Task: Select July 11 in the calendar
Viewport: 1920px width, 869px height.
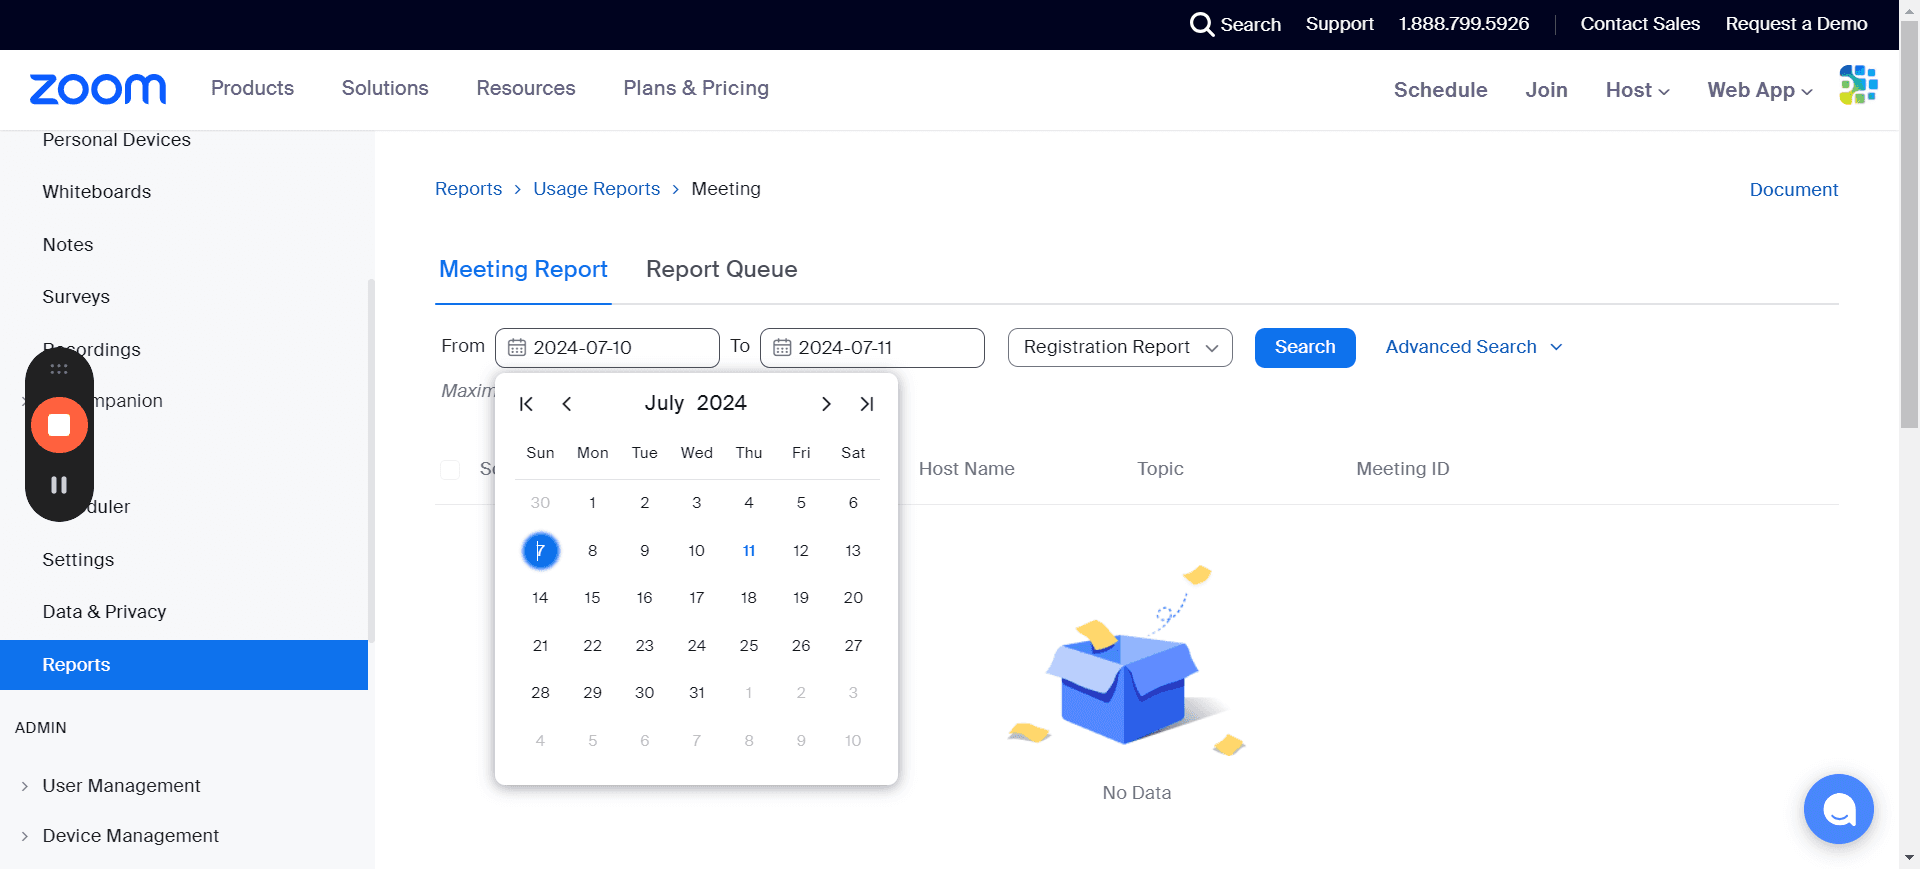Action: (749, 551)
